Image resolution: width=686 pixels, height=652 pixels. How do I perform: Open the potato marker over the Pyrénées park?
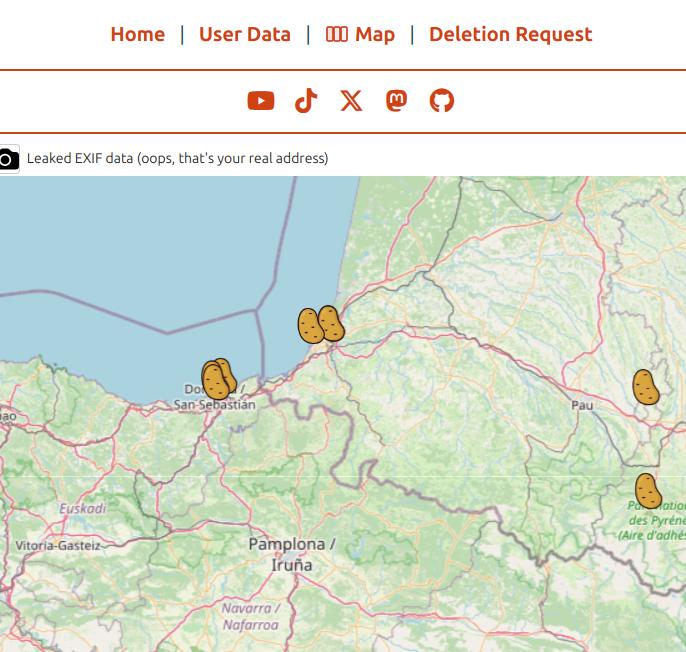(x=648, y=491)
